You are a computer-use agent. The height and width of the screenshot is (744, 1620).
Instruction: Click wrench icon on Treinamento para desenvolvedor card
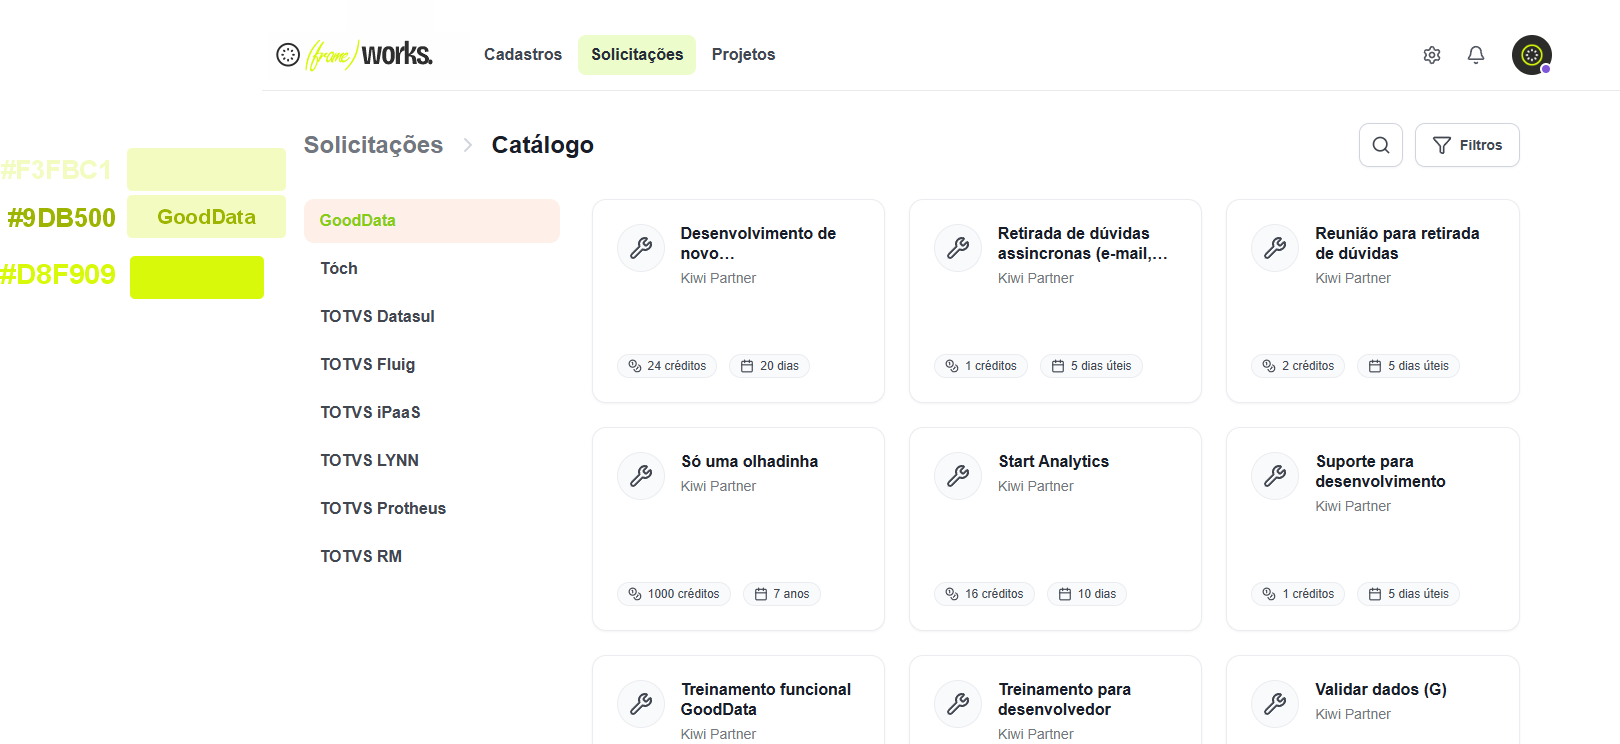point(958,704)
